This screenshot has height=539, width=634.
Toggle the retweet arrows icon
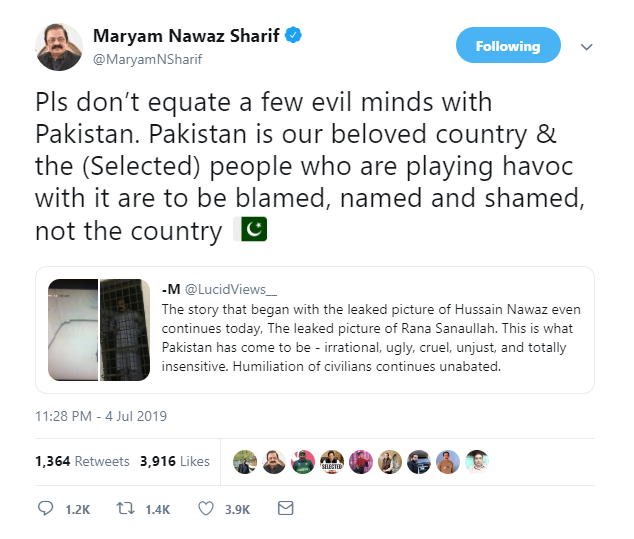127,509
